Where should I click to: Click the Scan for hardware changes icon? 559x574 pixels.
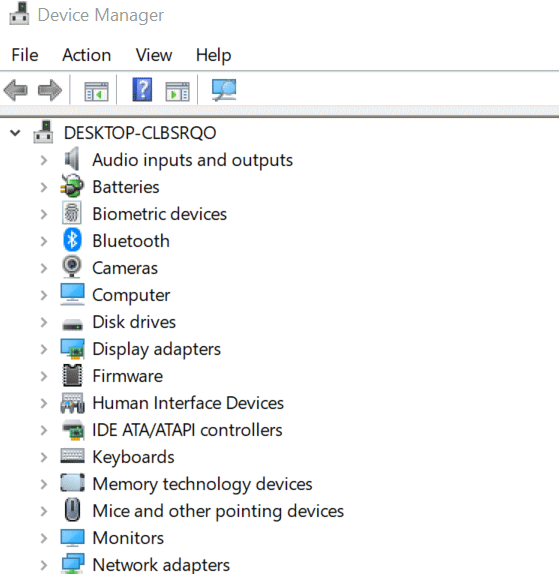(x=224, y=90)
